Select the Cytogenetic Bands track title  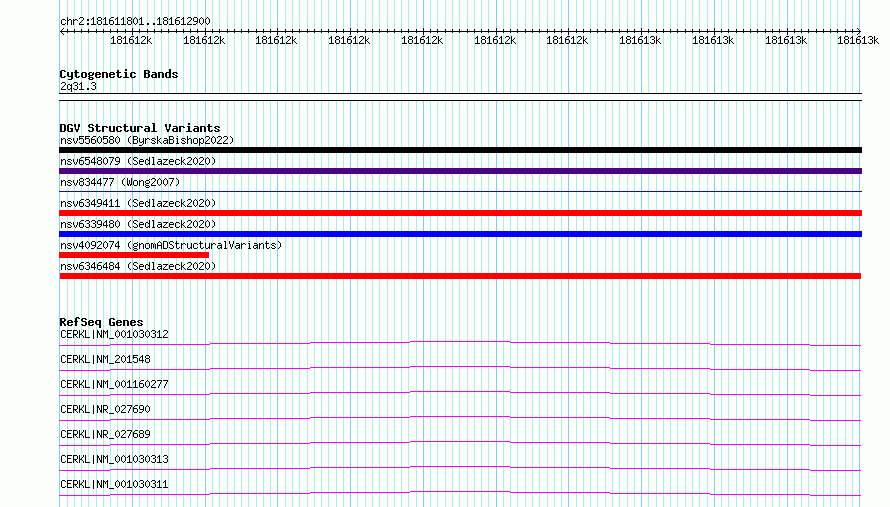pyautogui.click(x=119, y=74)
